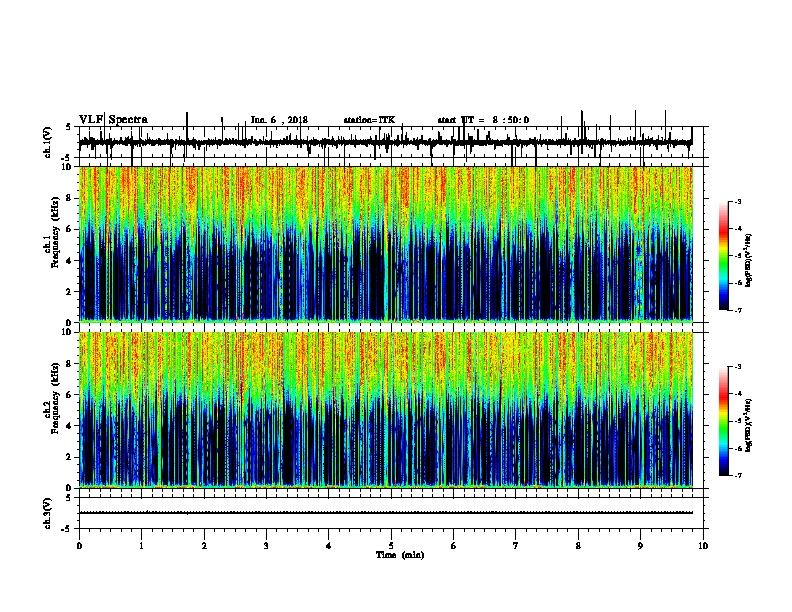Click the "VLF Spectra" plot title
The width and height of the screenshot is (792, 612).
[113, 120]
